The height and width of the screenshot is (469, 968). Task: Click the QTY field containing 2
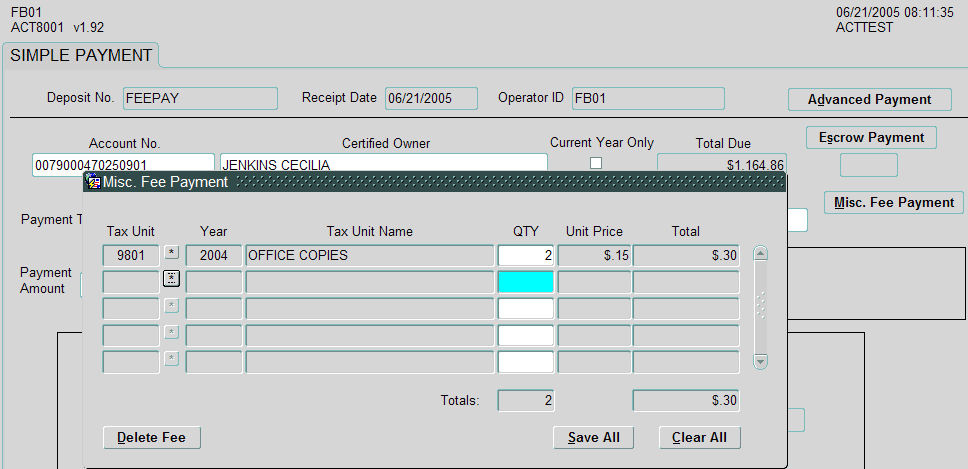click(525, 255)
